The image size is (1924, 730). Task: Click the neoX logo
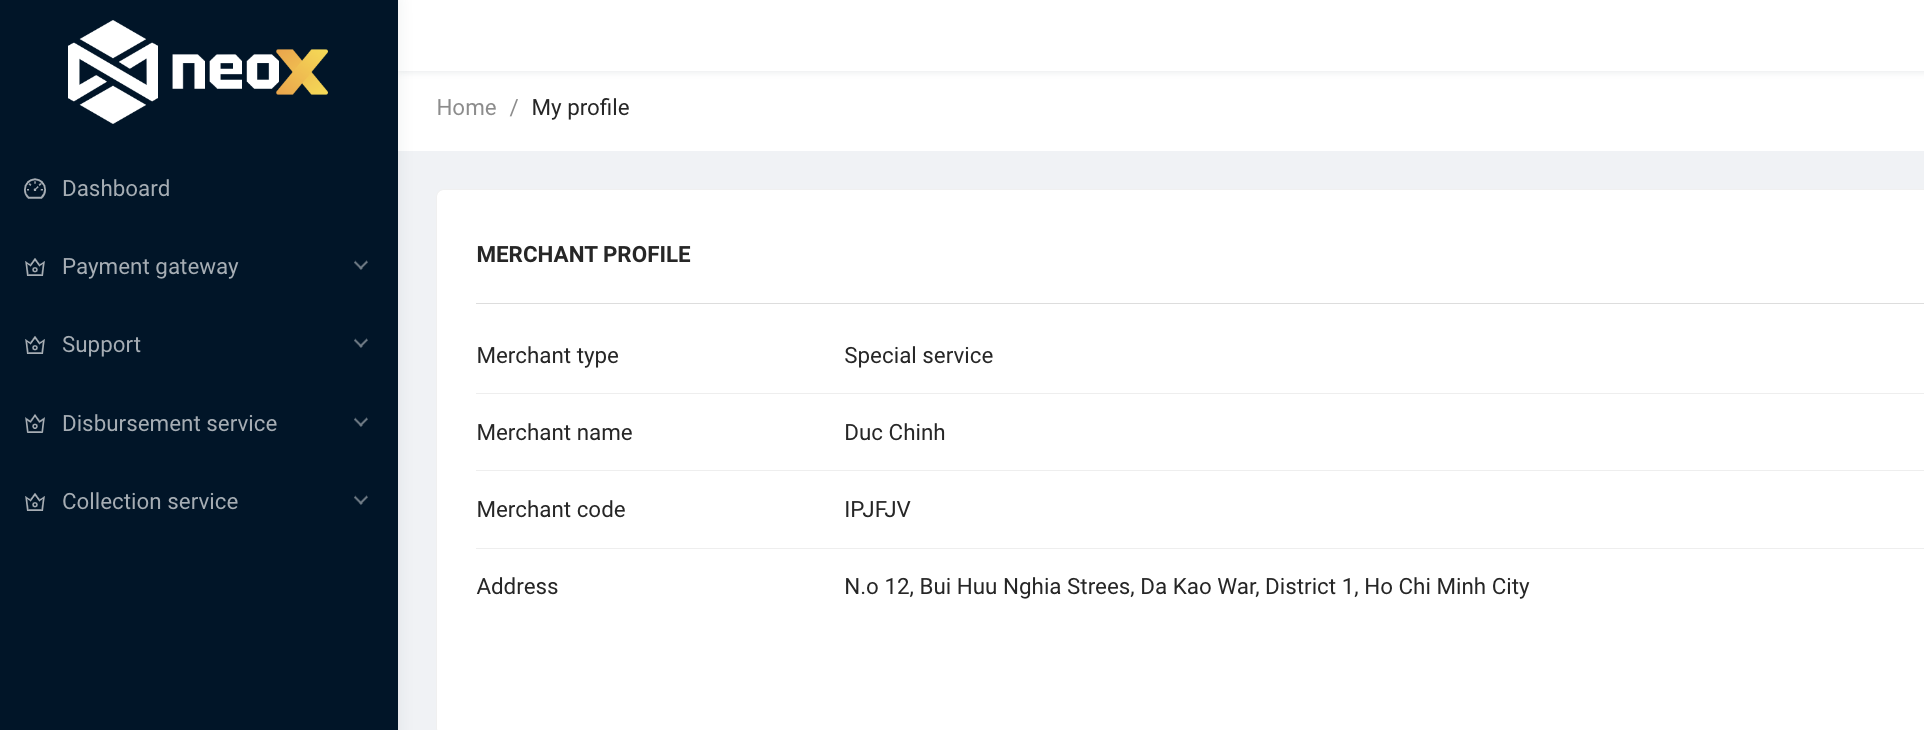click(x=197, y=72)
